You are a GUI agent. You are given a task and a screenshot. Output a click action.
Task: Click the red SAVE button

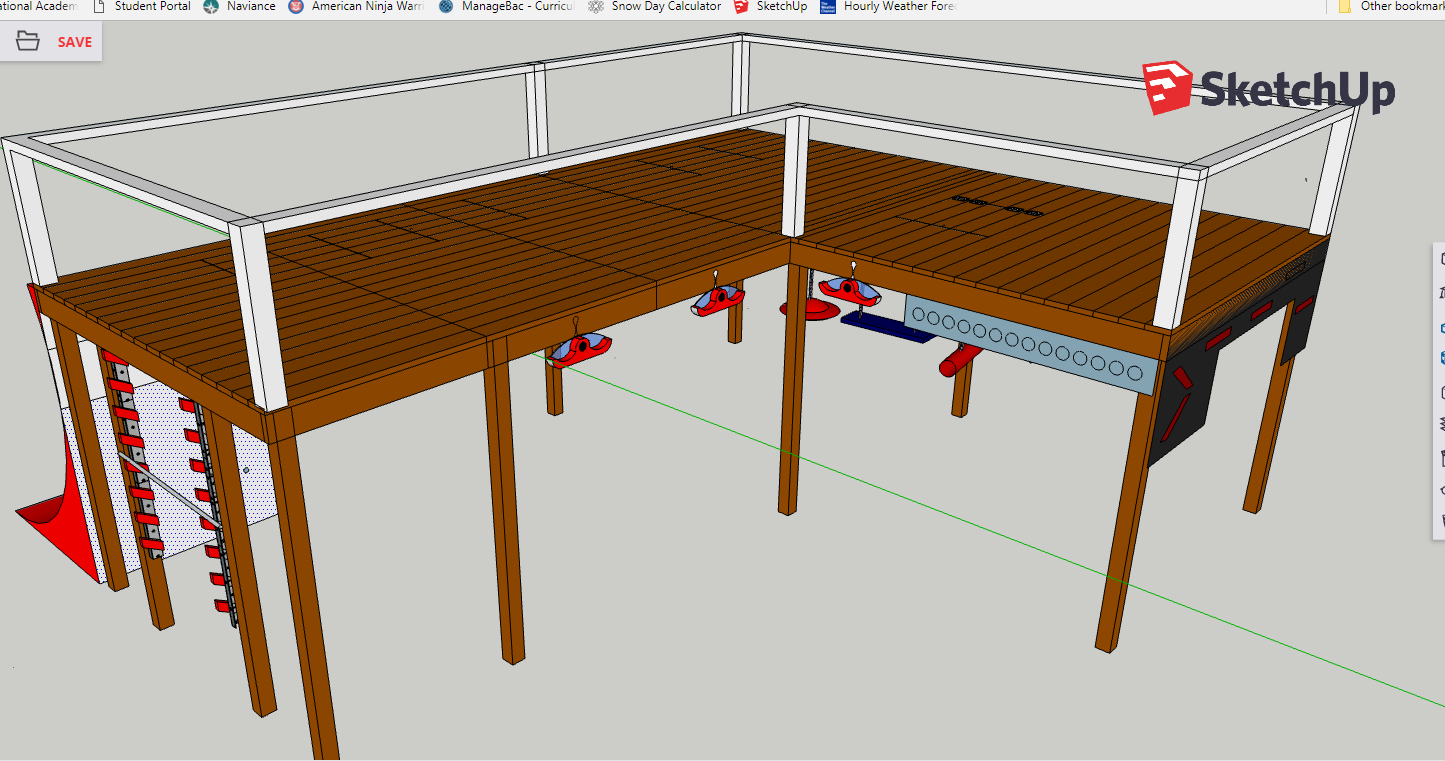point(75,42)
